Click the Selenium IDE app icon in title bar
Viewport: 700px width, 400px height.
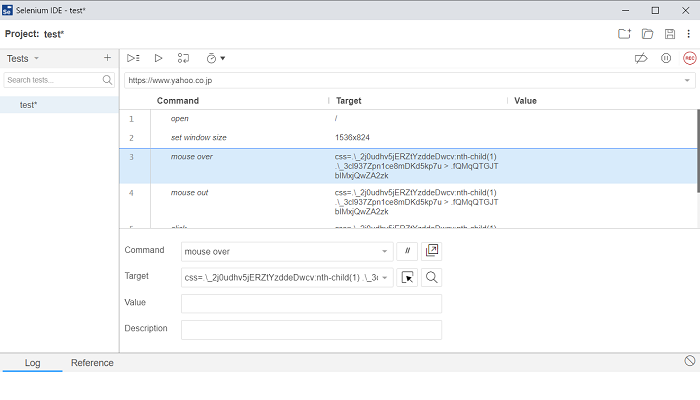coord(7,10)
